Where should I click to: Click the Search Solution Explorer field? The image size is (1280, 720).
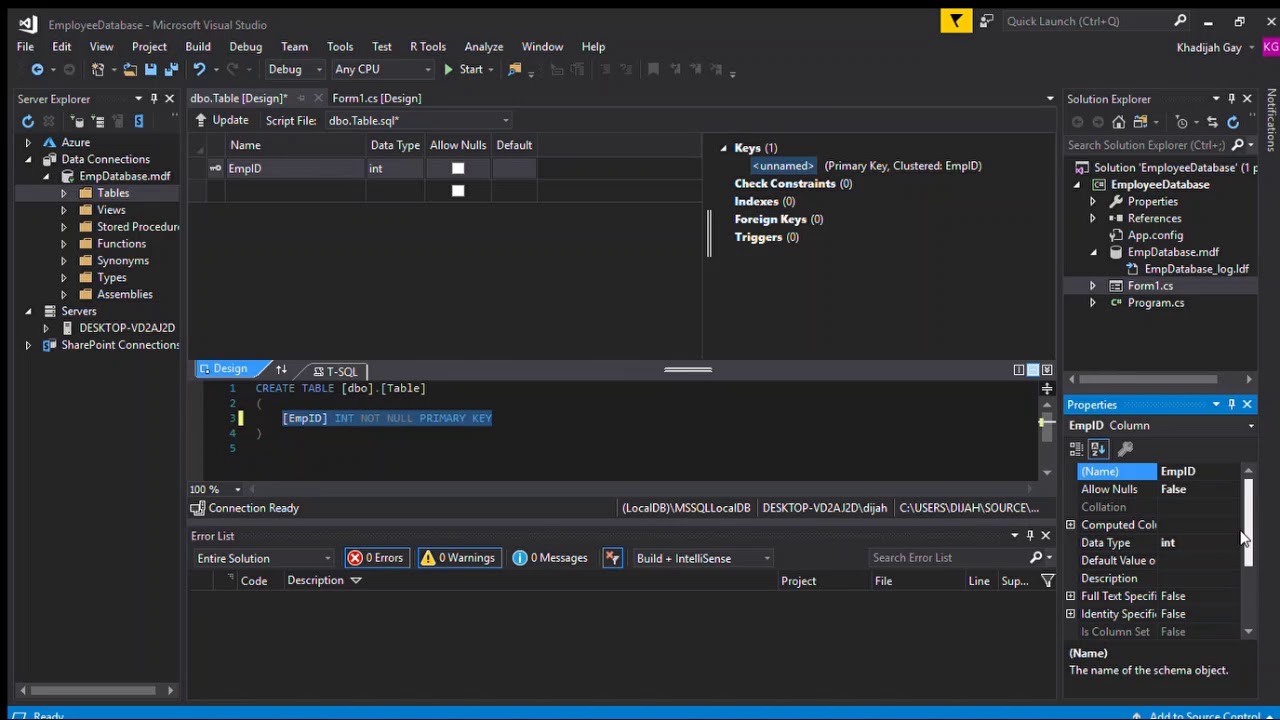[x=1146, y=145]
